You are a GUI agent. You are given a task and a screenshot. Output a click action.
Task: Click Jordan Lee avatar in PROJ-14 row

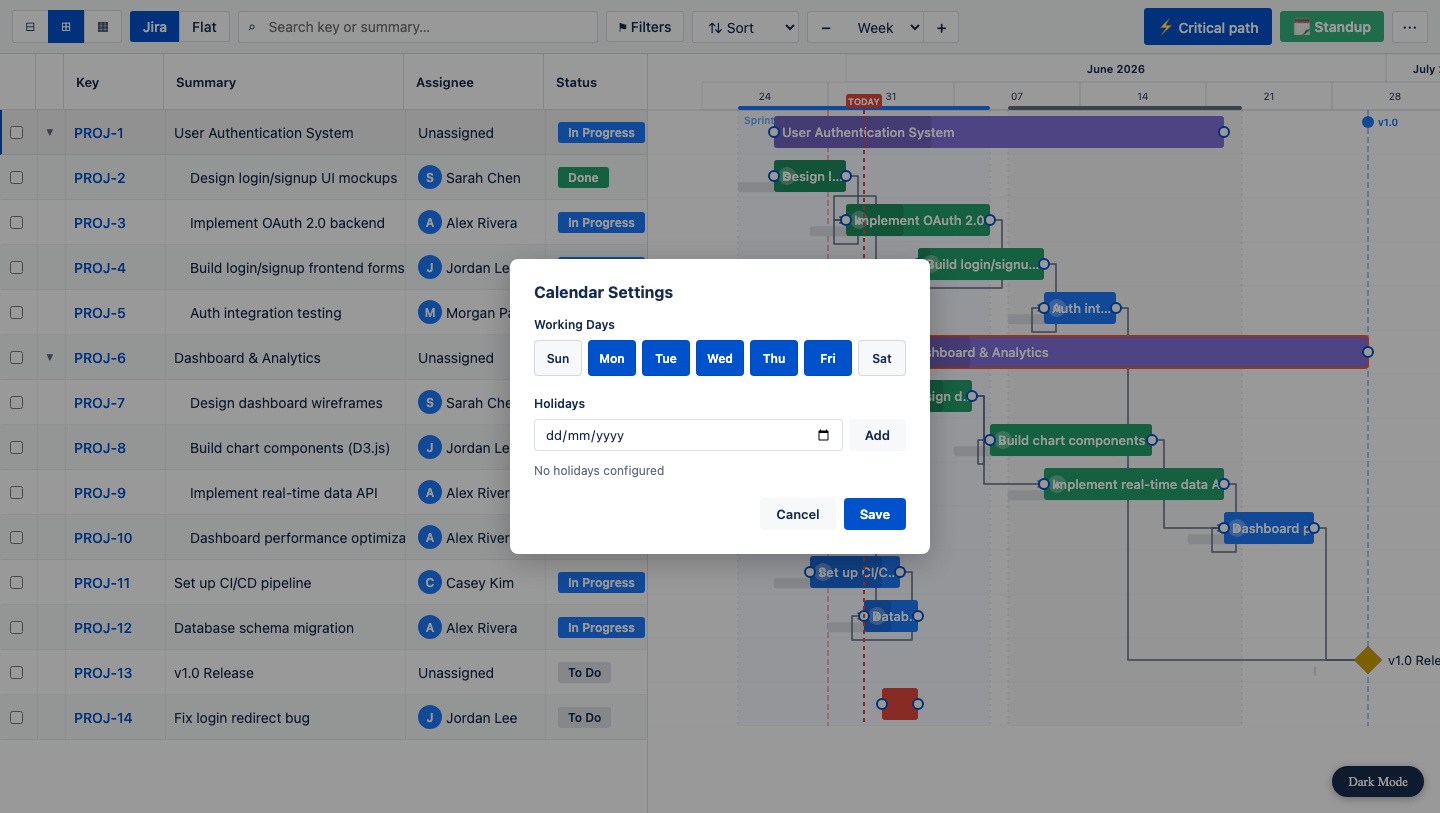point(430,718)
